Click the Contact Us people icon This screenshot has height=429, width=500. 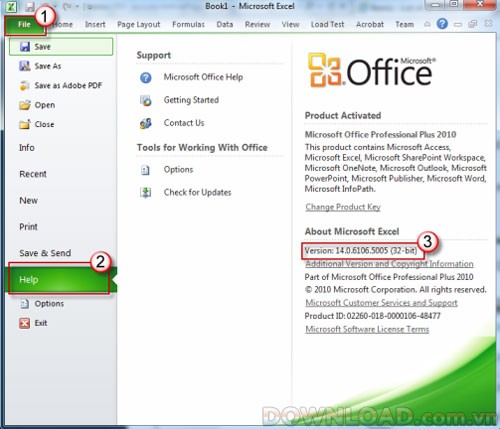(146, 123)
